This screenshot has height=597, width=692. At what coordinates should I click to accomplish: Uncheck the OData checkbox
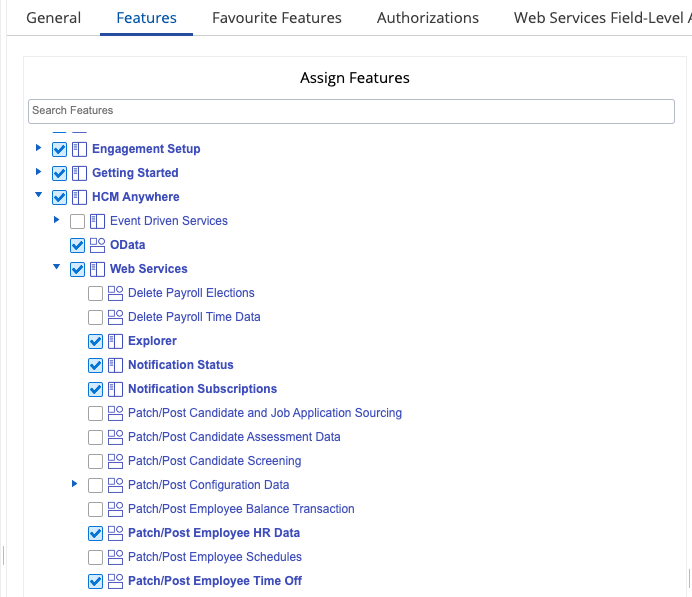click(77, 245)
